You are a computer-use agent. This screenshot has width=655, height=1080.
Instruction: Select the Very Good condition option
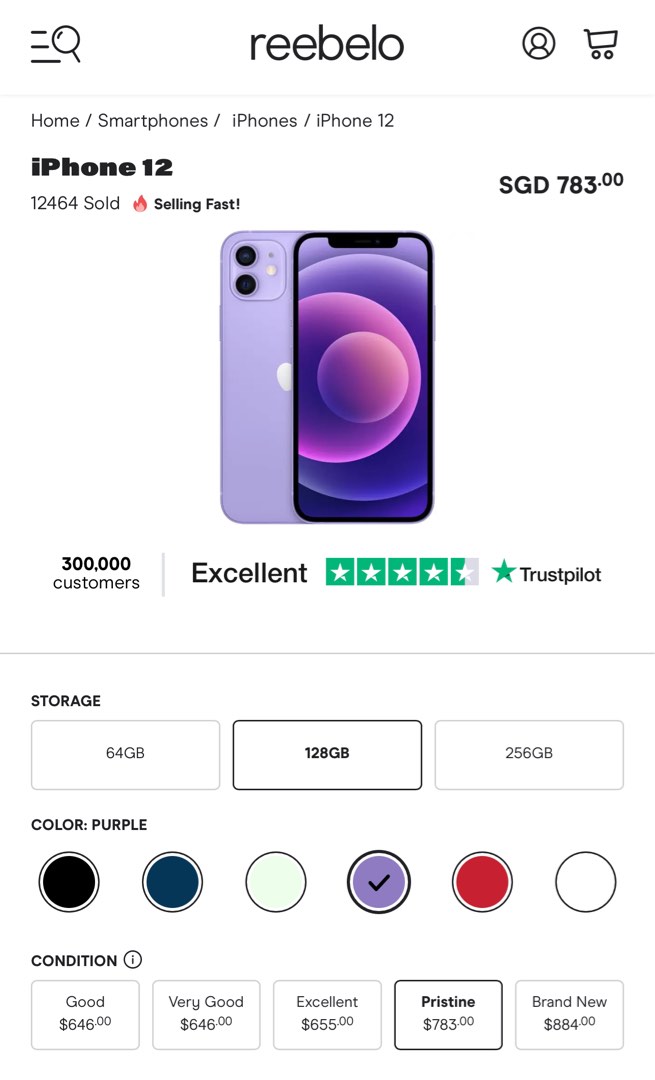(x=206, y=1014)
